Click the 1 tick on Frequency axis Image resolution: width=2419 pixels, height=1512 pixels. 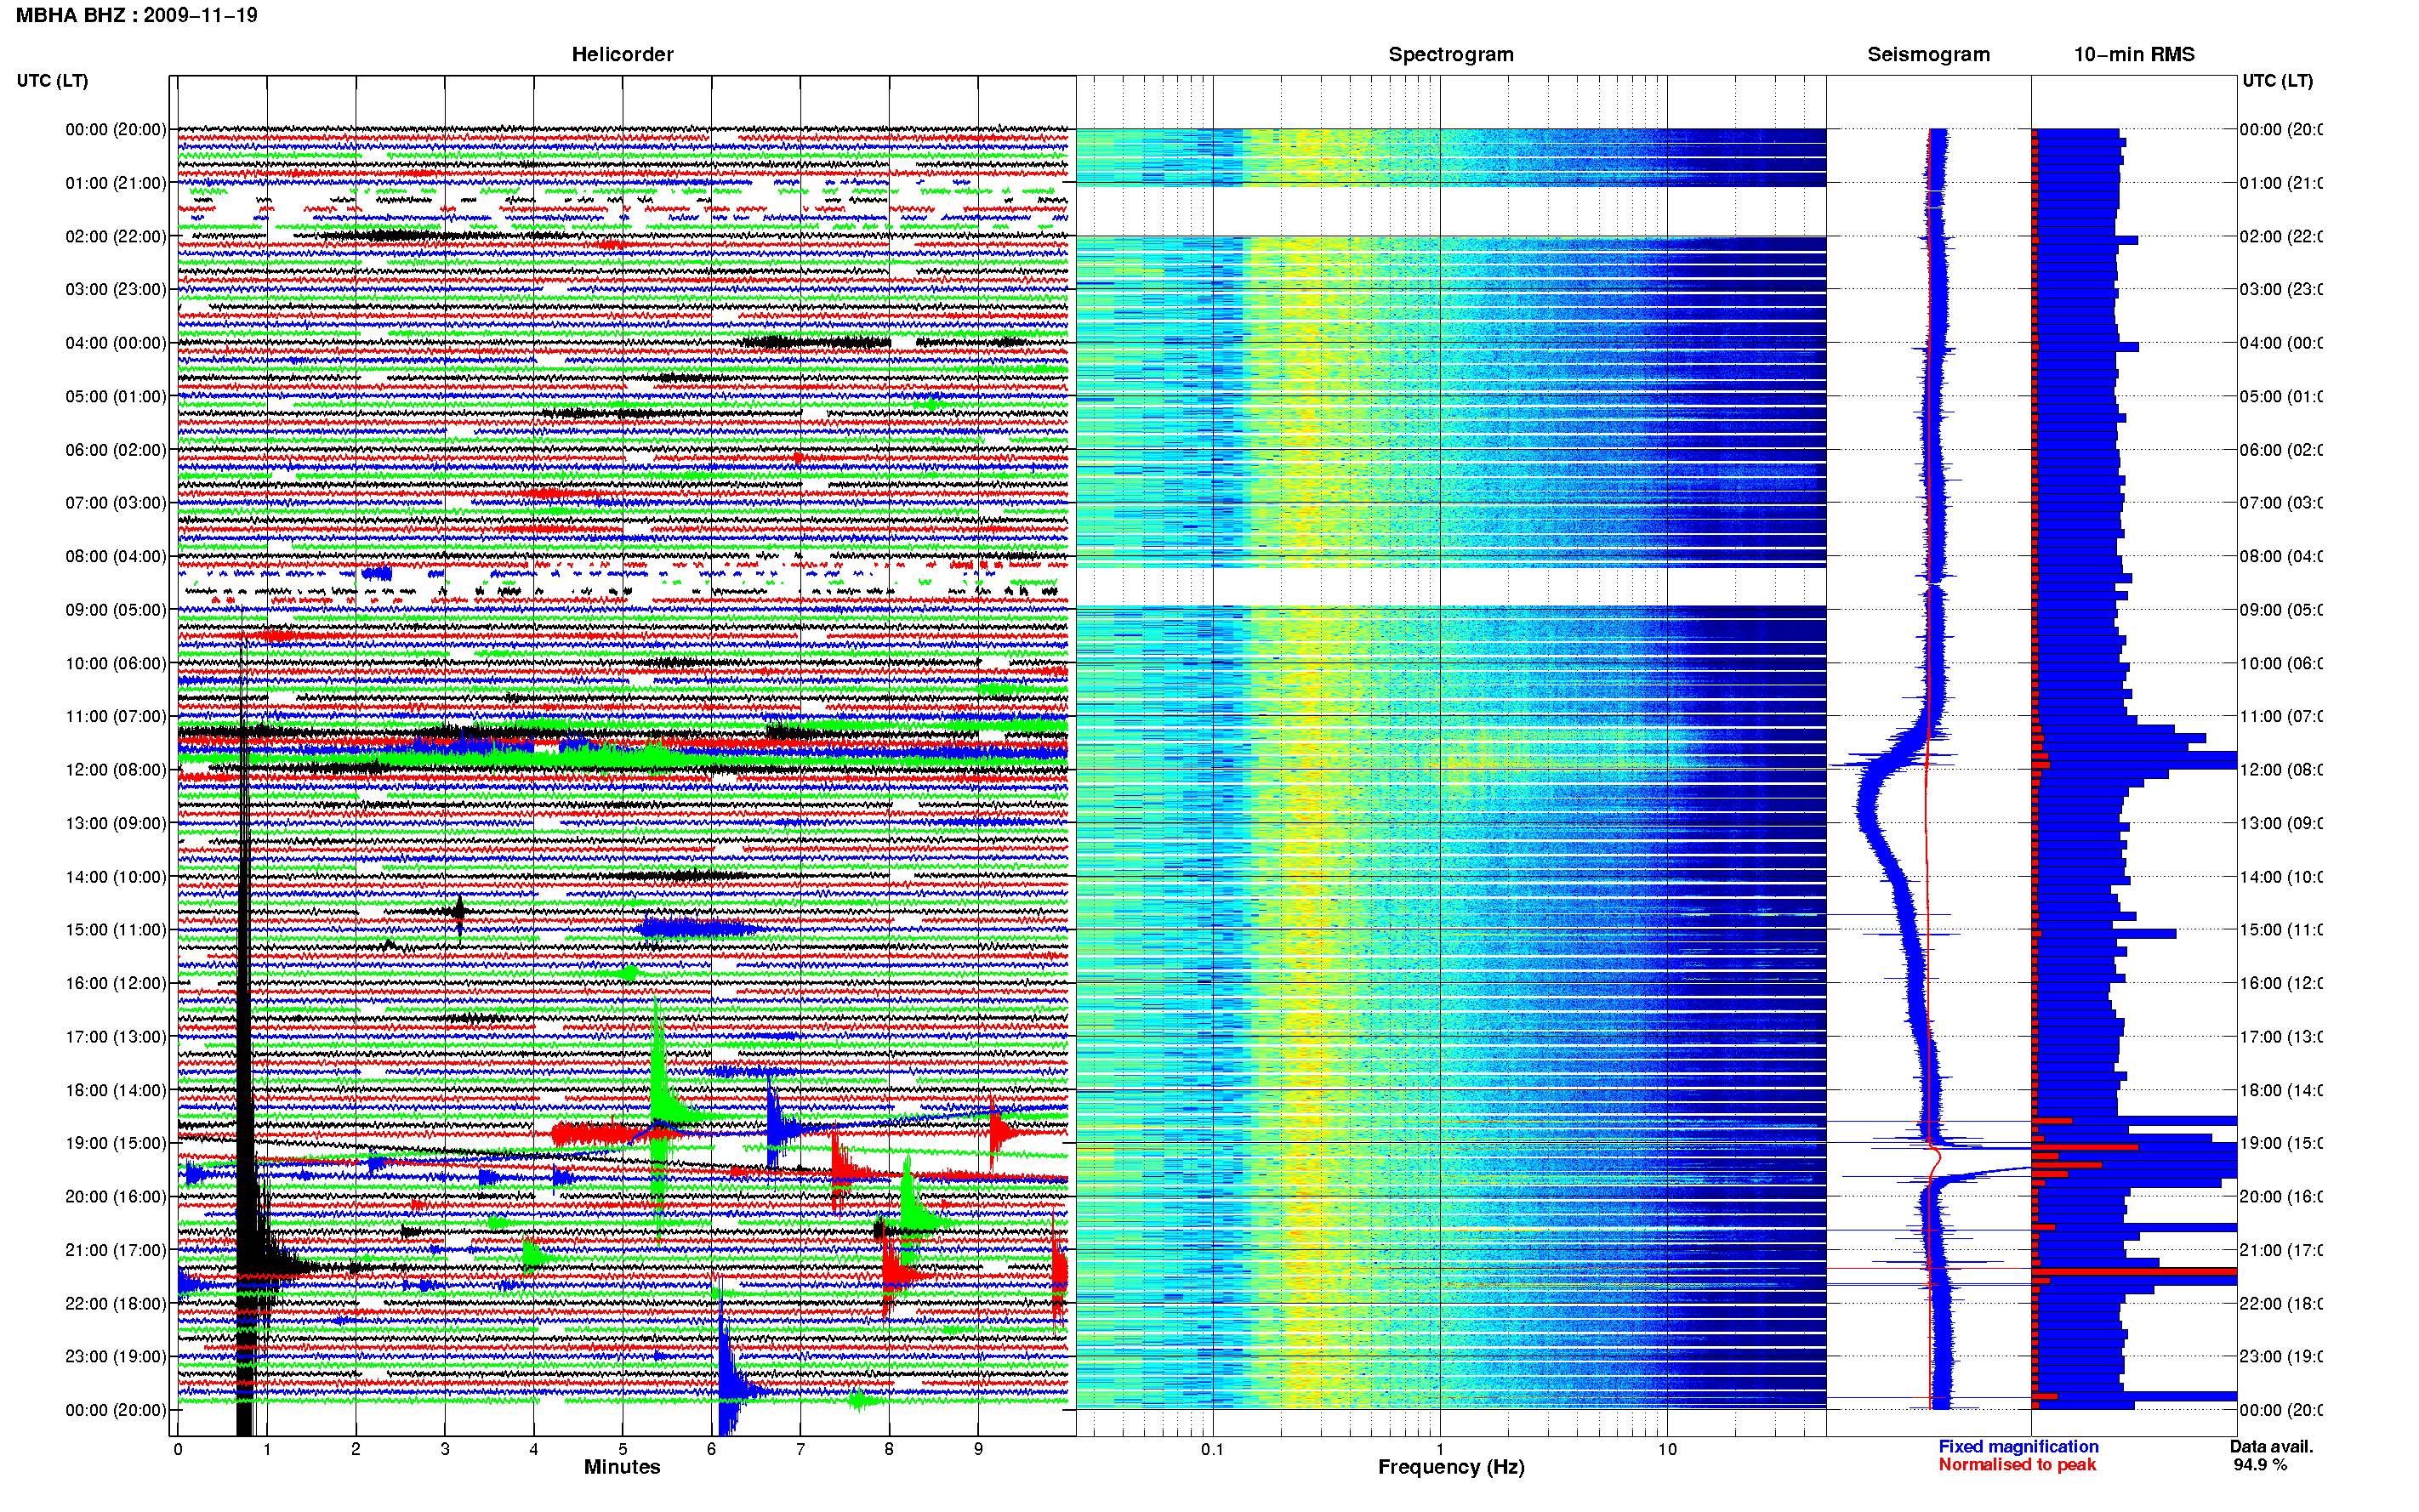click(x=1440, y=1449)
